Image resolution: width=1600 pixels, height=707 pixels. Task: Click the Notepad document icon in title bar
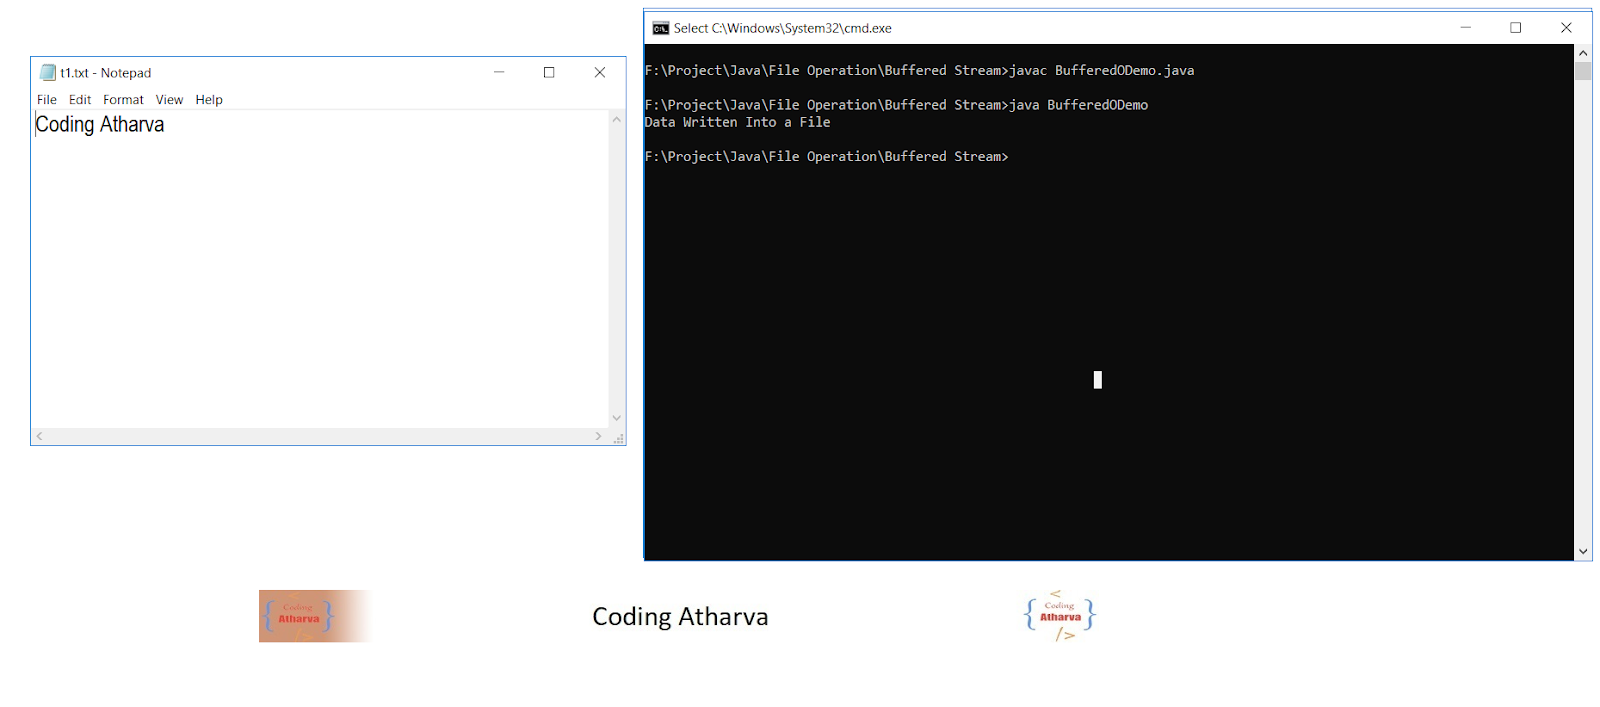click(x=47, y=72)
